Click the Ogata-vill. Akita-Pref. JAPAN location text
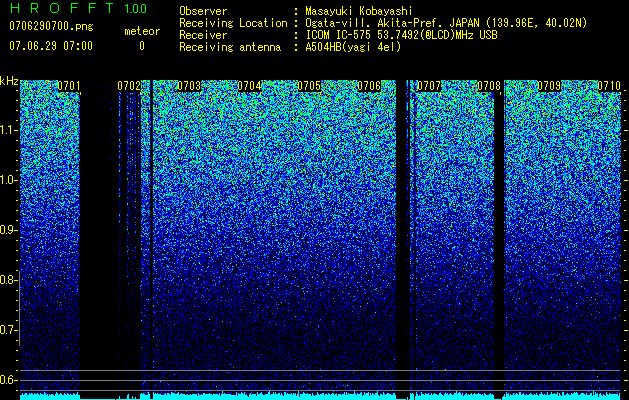 (x=445, y=23)
